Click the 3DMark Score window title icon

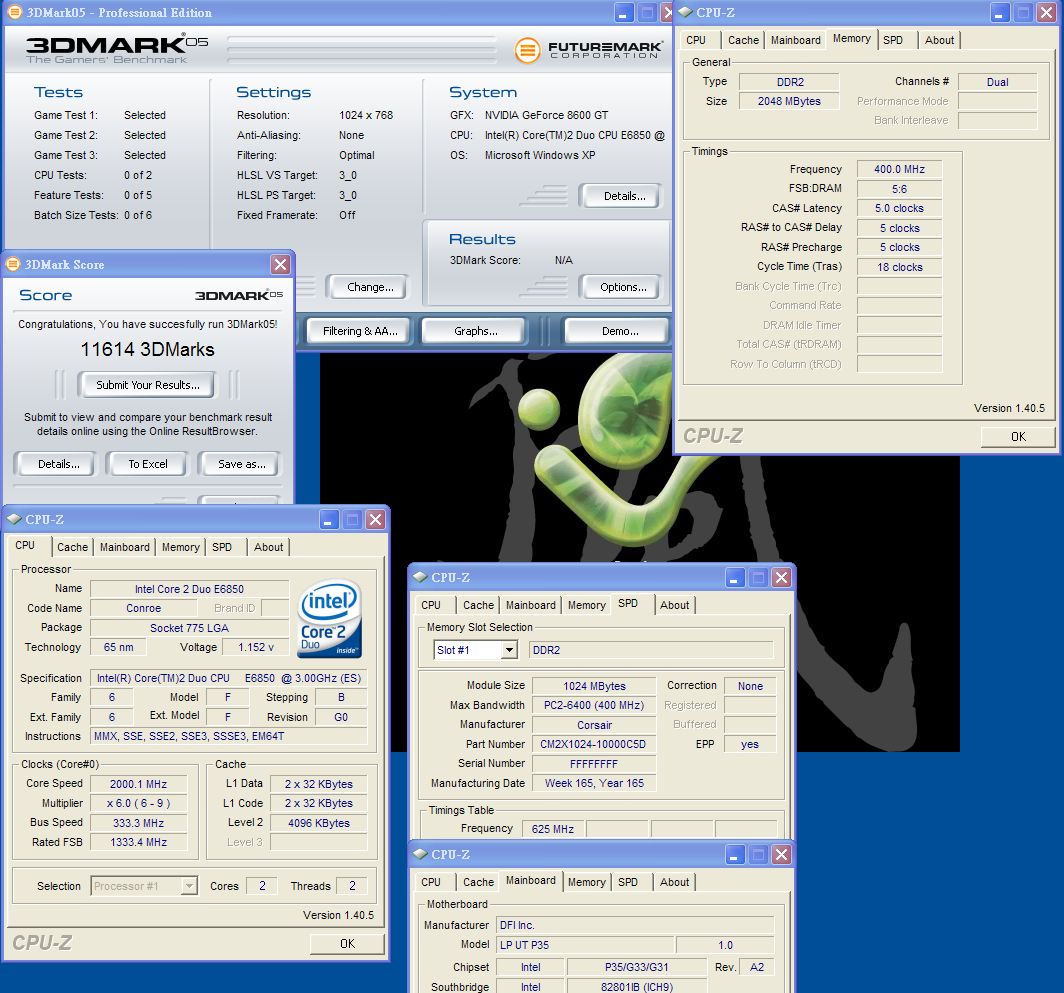(13, 264)
